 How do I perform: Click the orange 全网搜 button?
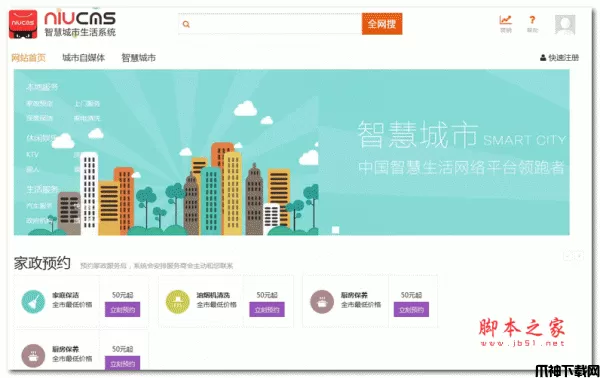[x=382, y=24]
